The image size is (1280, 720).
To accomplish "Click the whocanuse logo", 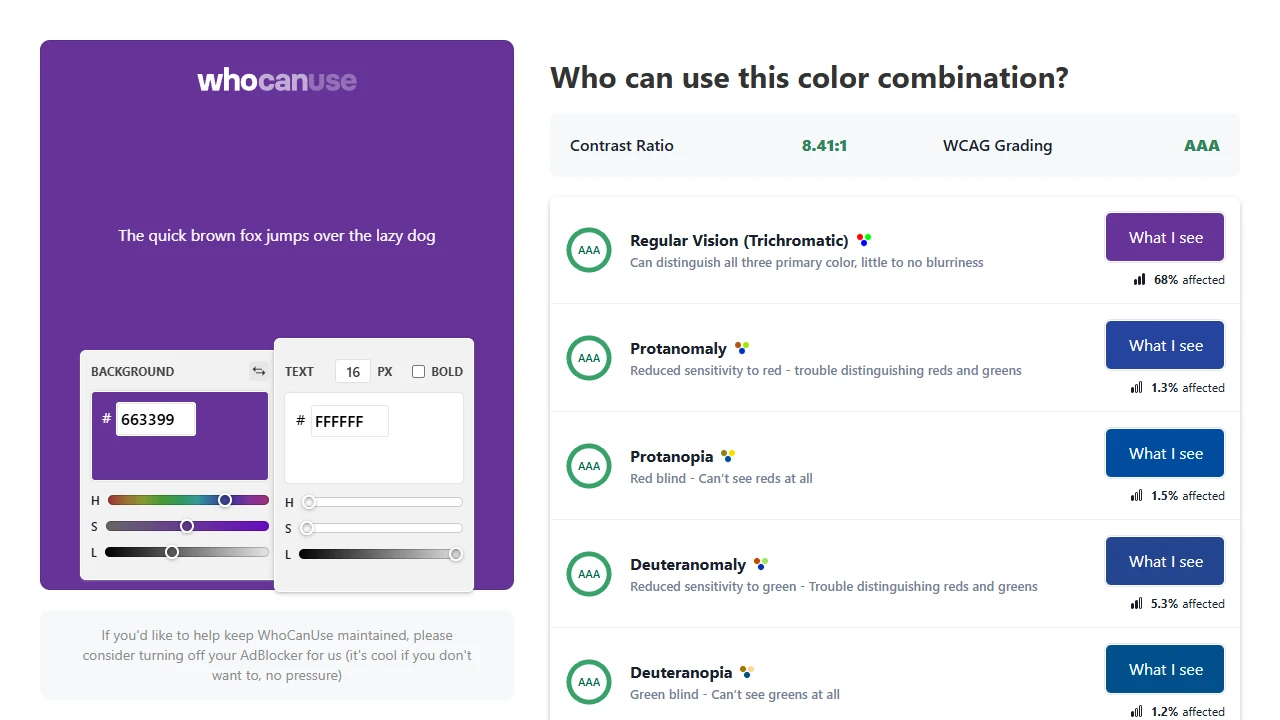I will [277, 80].
